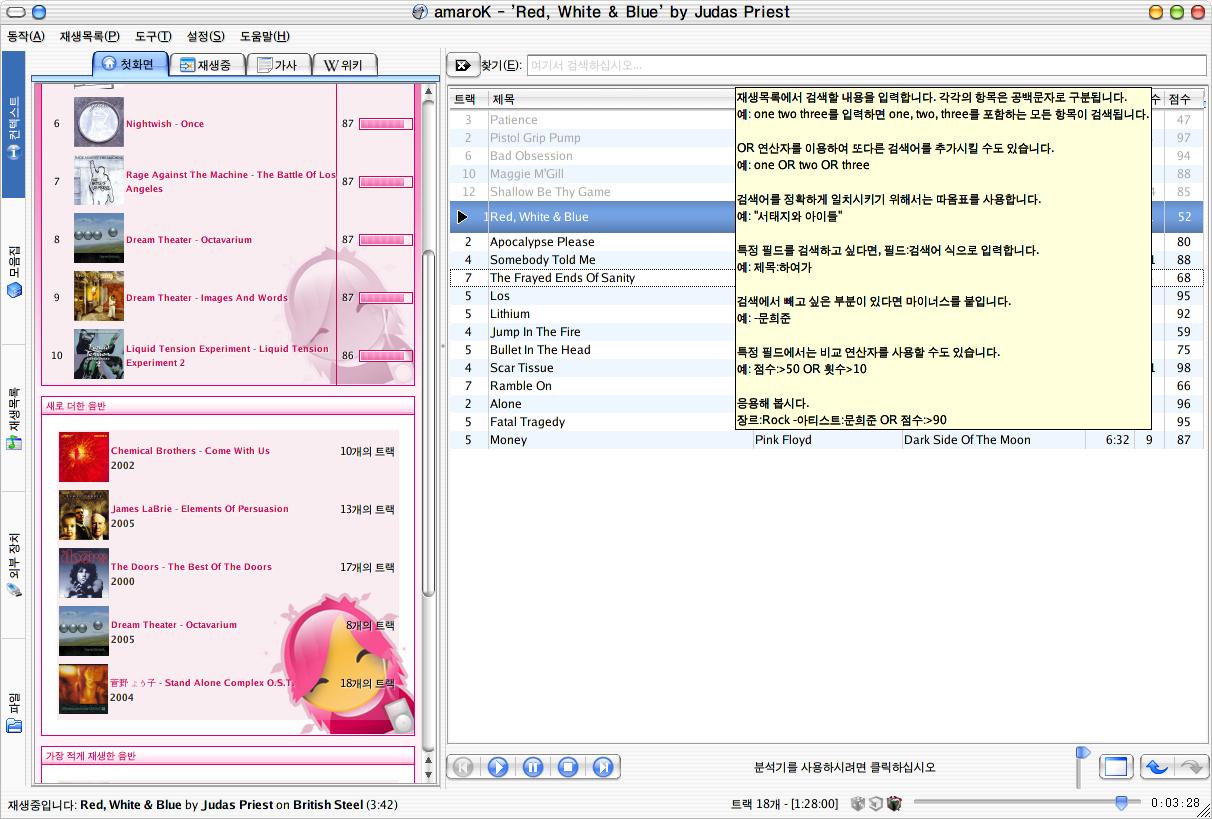
Task: Toggle the middle white cube status icon
Action: 875,803
